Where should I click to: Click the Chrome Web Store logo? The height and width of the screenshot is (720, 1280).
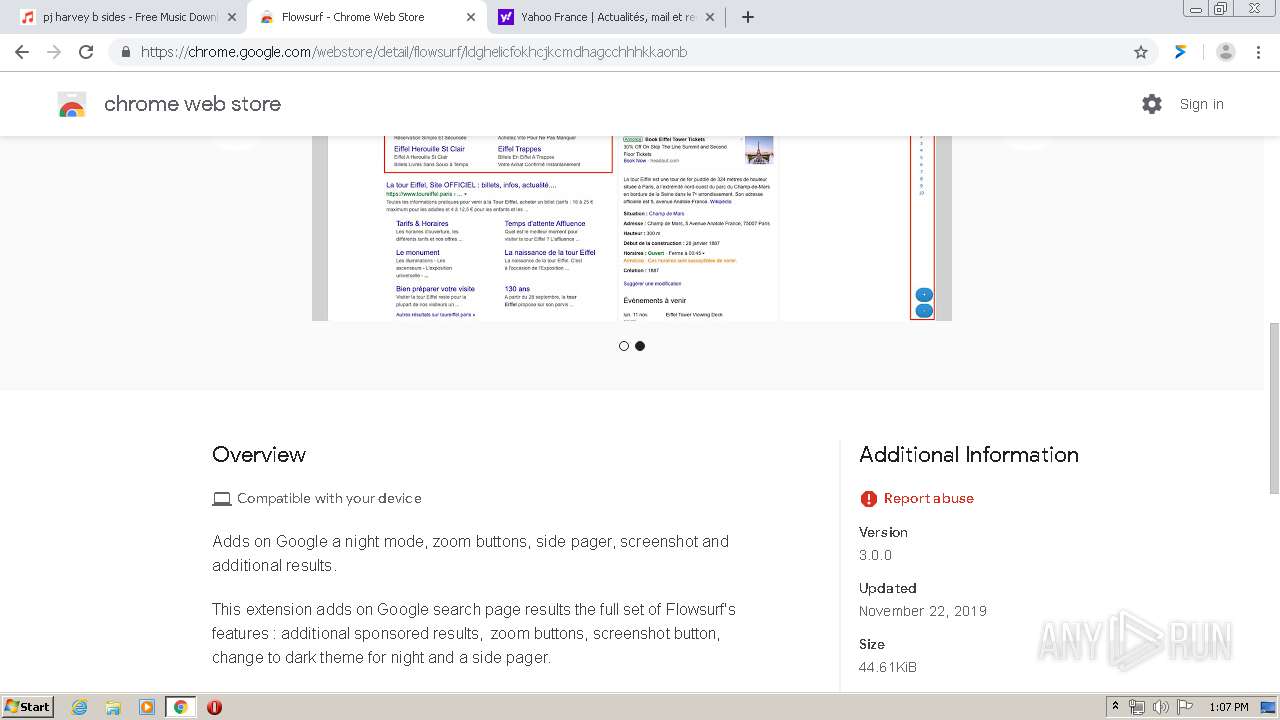pyautogui.click(x=72, y=104)
